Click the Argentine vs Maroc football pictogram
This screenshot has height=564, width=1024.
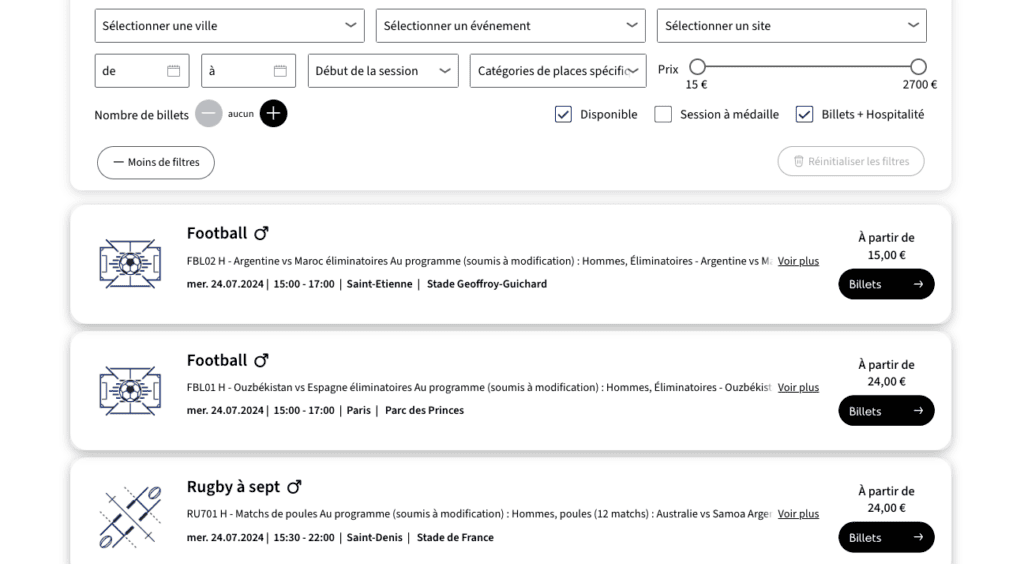coord(130,264)
